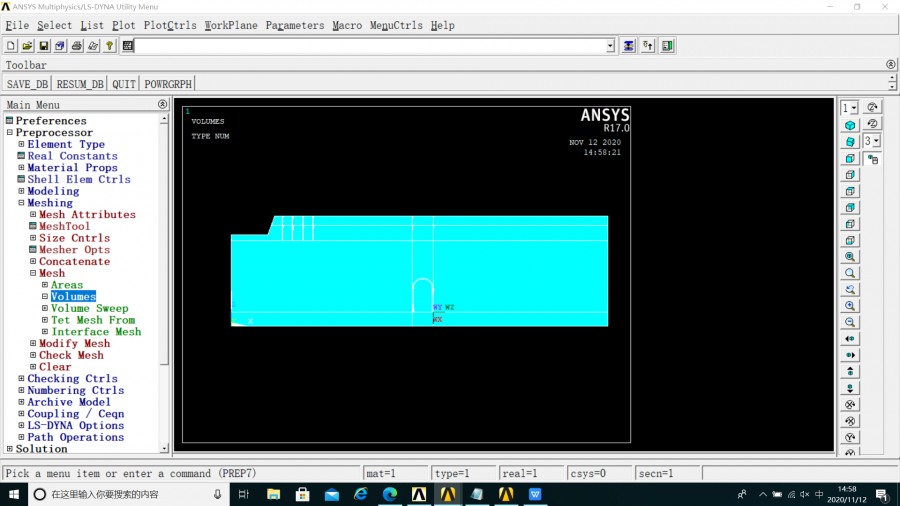Select the isometric view cube icon
900x506 pixels.
point(850,125)
